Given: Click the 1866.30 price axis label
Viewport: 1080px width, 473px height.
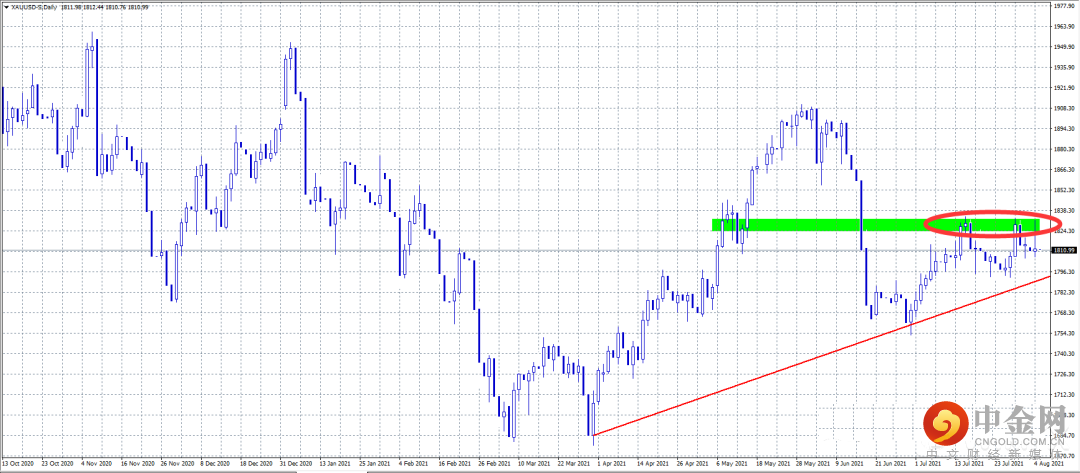Looking at the screenshot, I should pos(1065,169).
